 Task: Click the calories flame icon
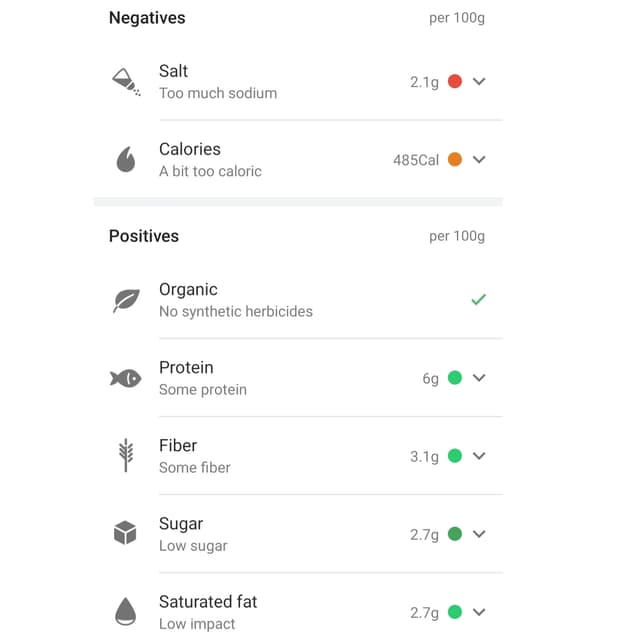pyautogui.click(x=126, y=160)
